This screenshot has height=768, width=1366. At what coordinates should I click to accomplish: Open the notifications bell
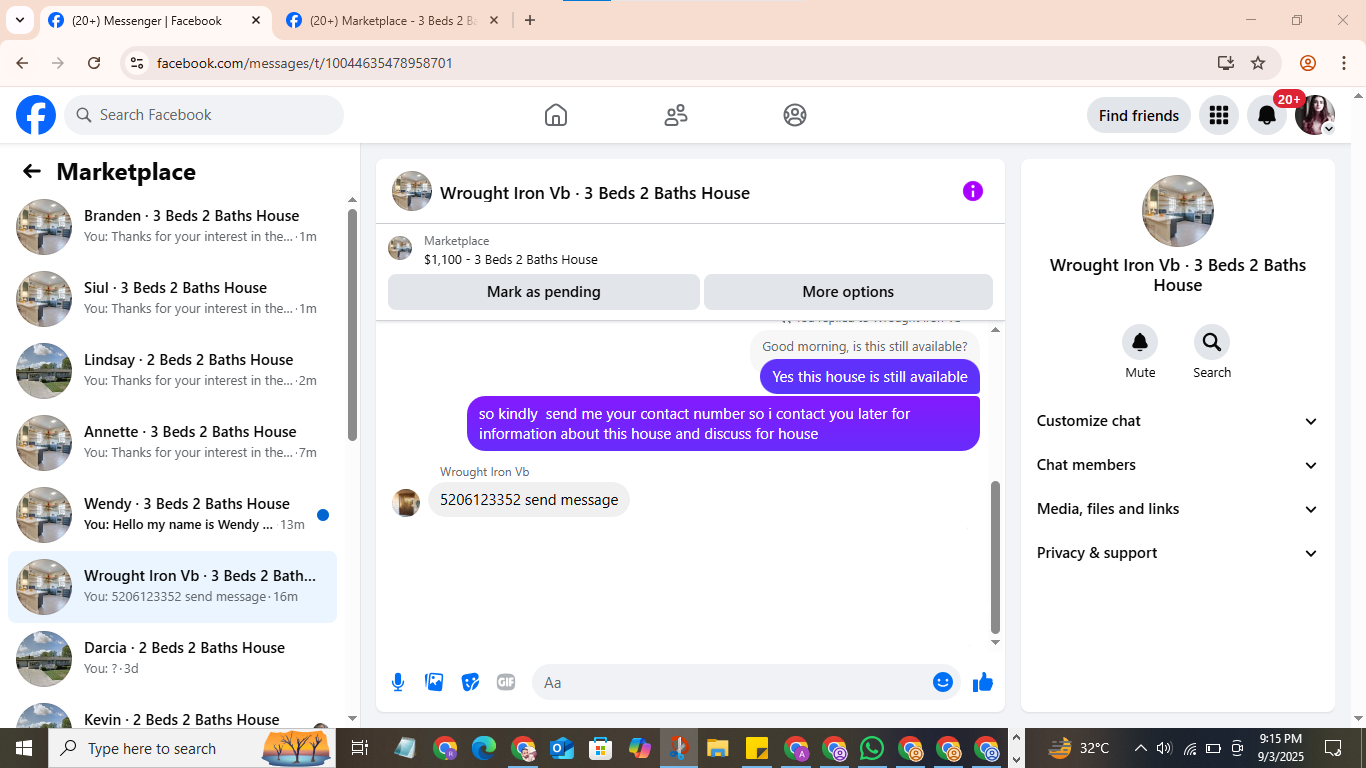(x=1266, y=115)
